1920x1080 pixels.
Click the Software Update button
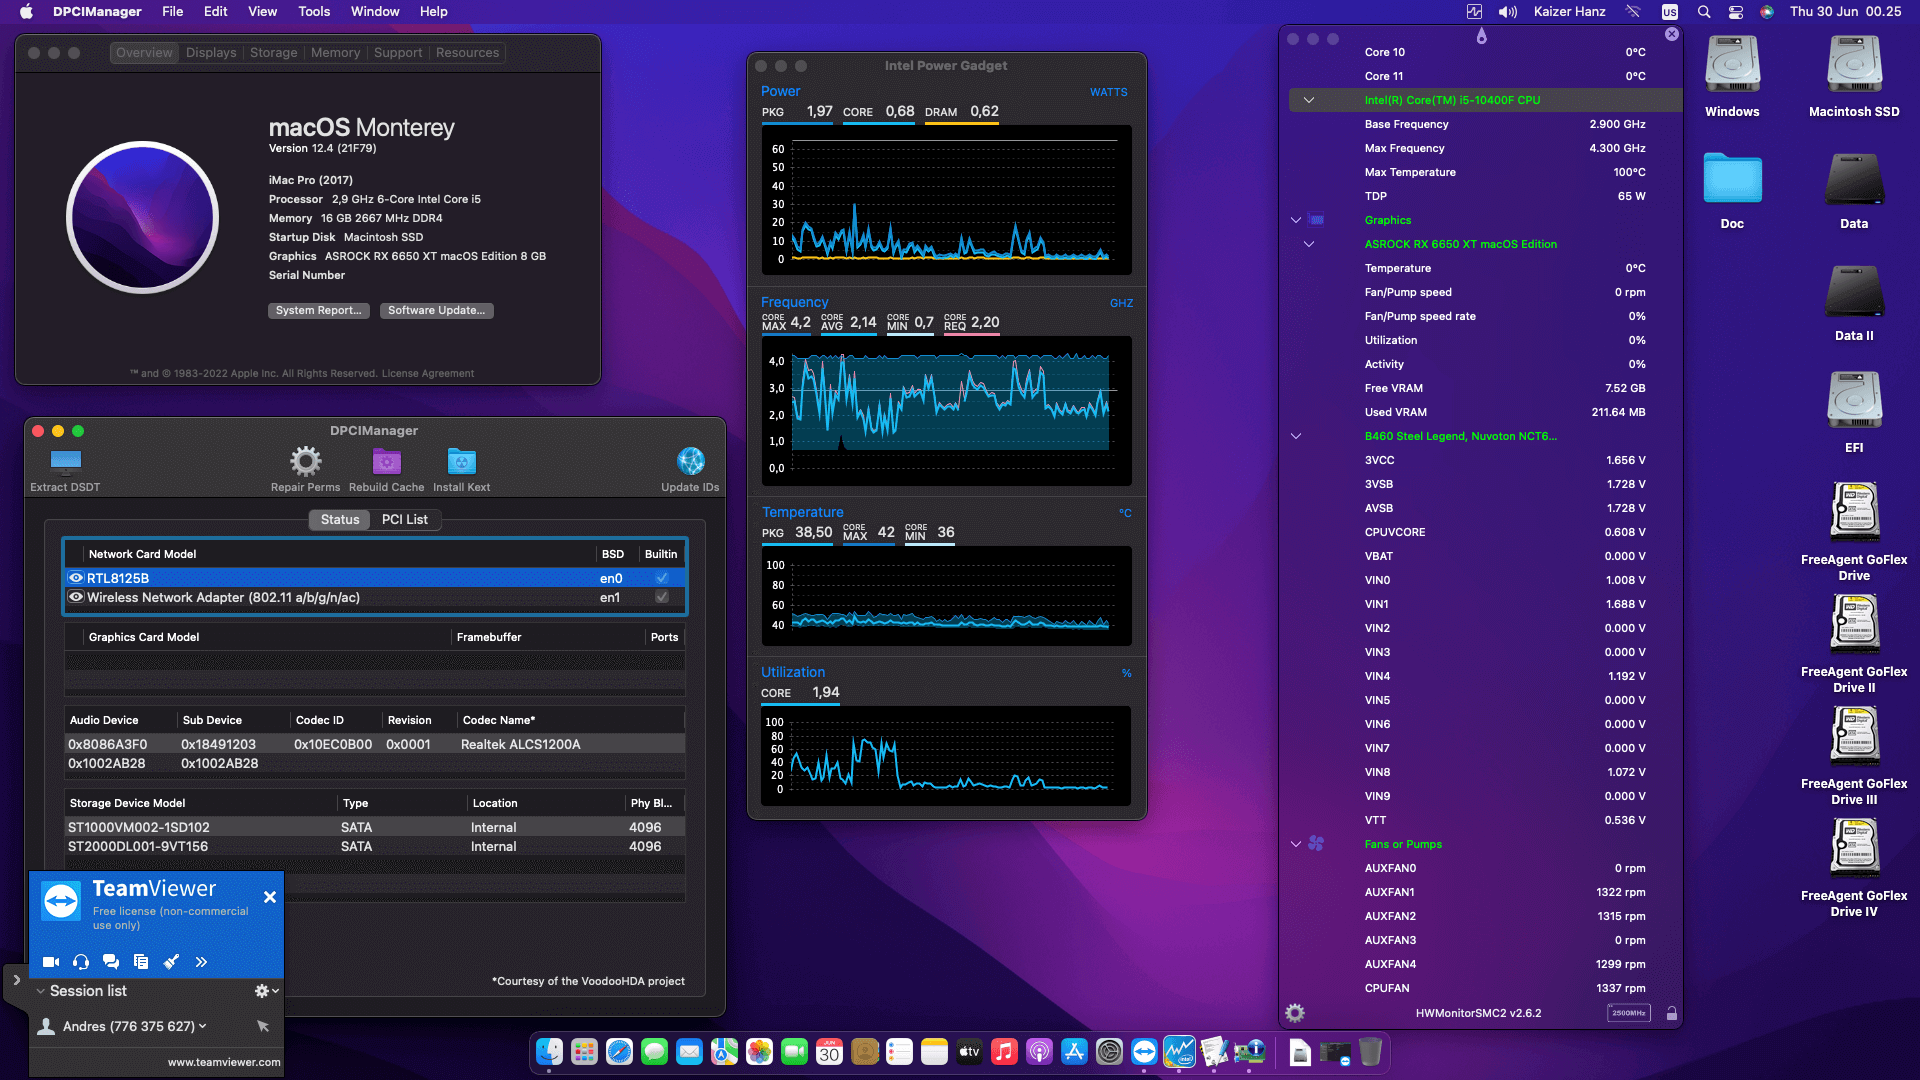(x=436, y=311)
